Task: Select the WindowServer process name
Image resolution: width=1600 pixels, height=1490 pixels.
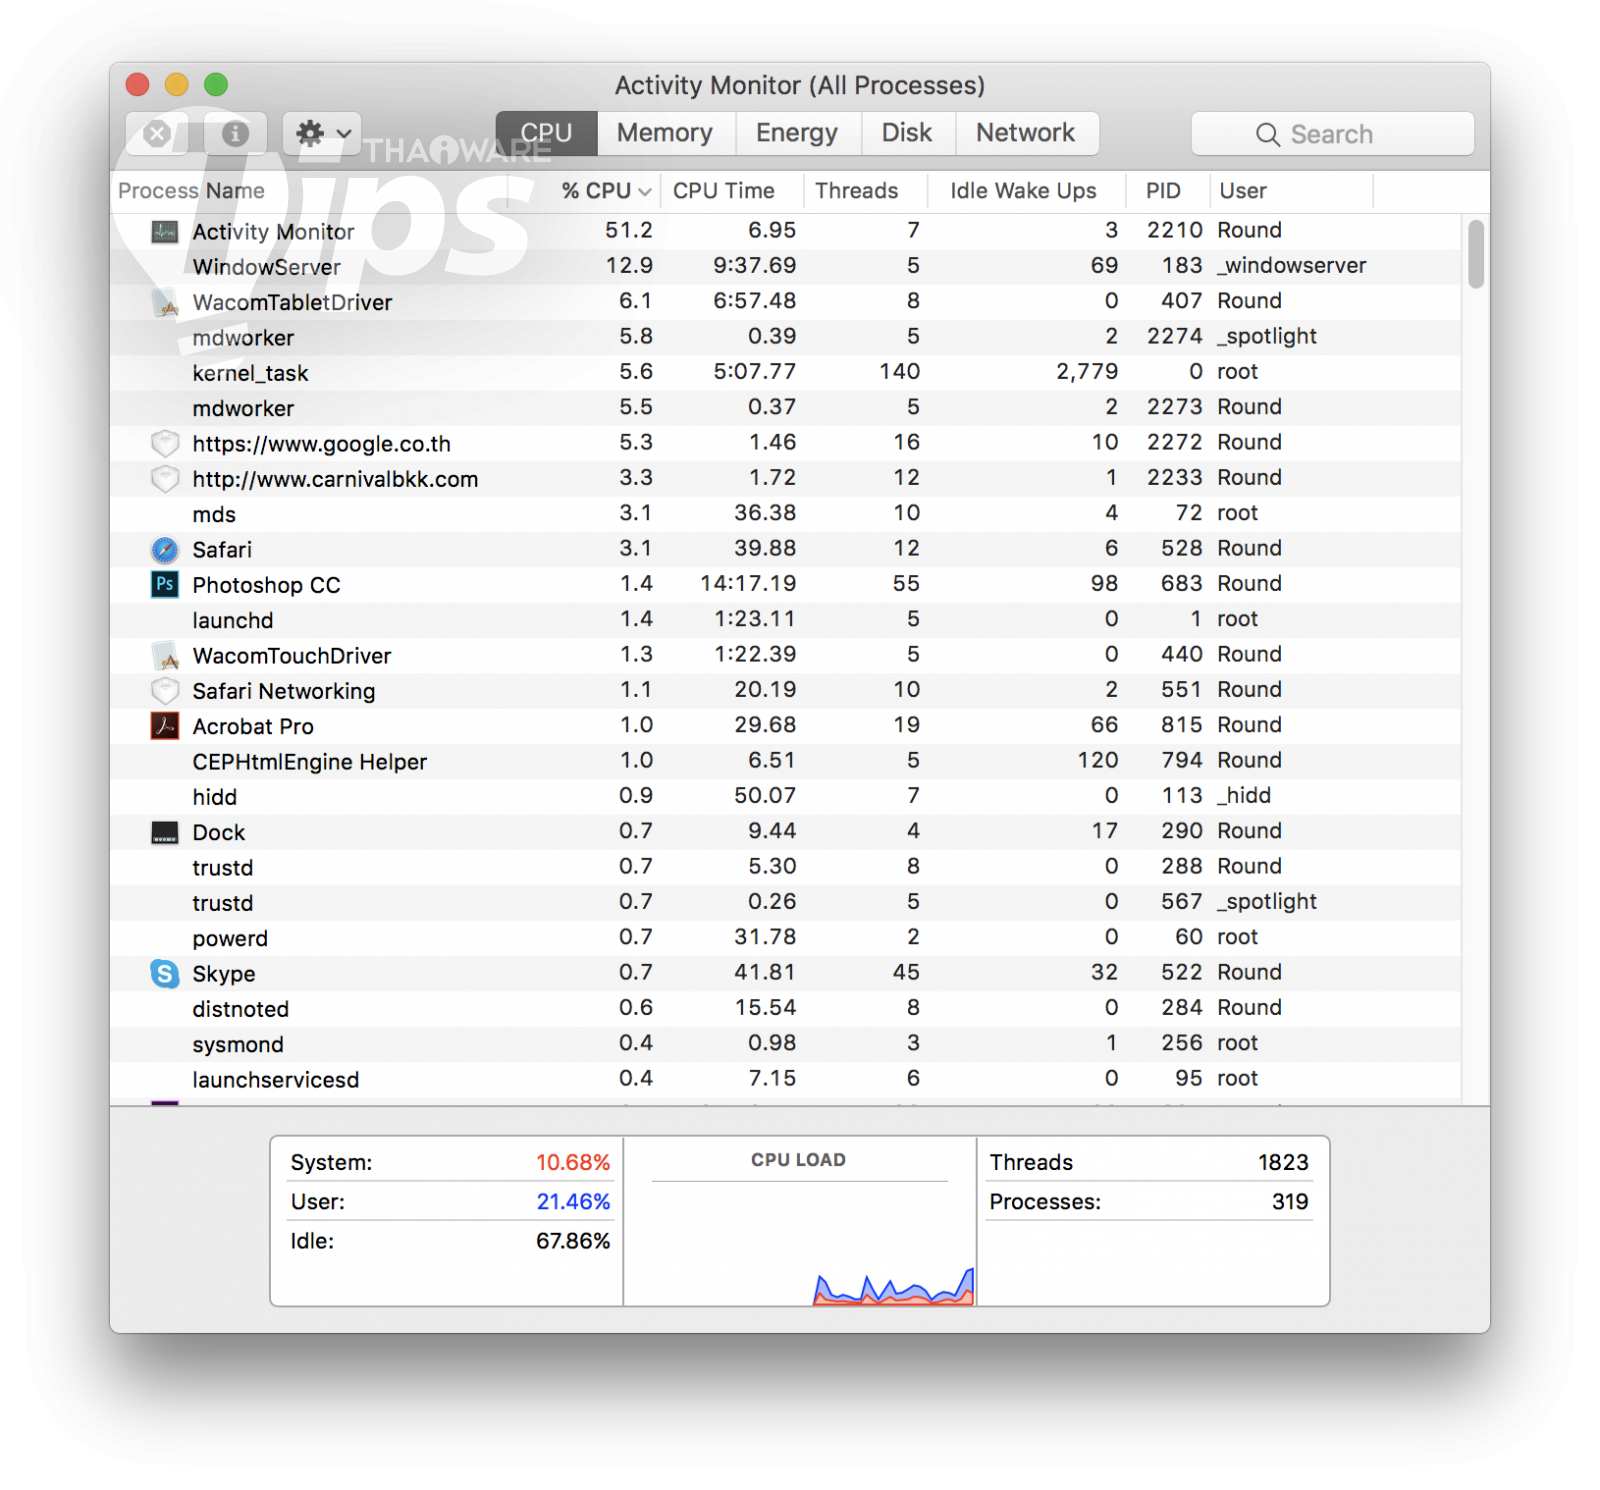Action: (x=267, y=267)
